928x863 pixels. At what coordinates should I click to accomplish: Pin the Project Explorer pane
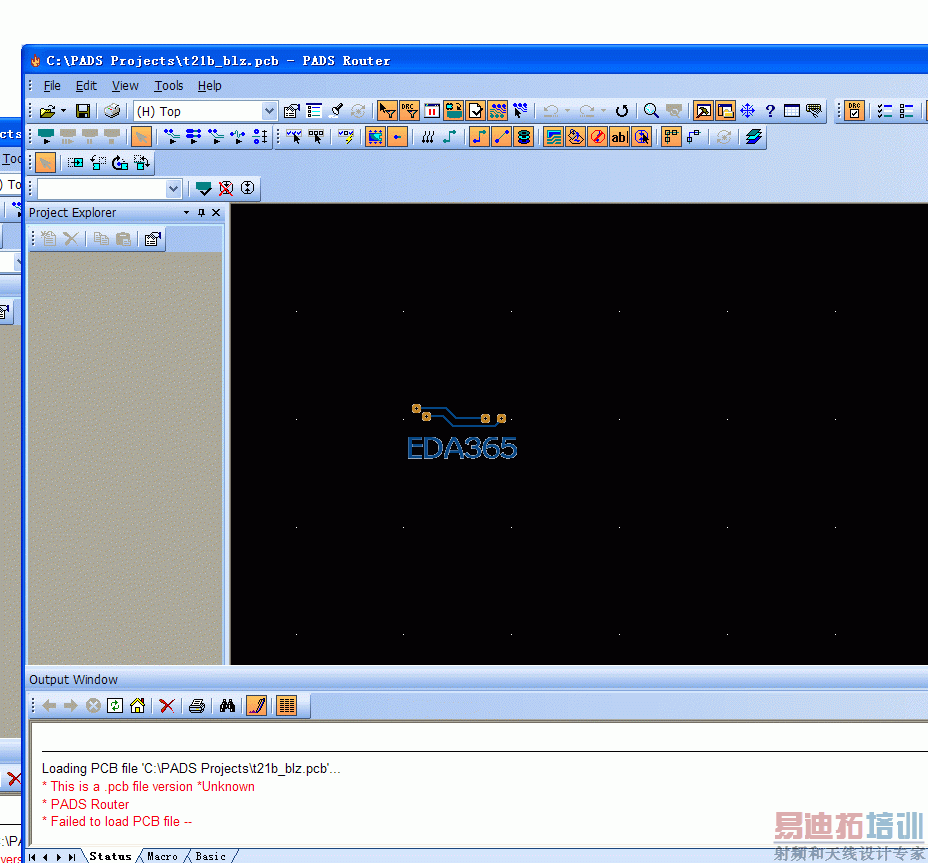point(201,212)
